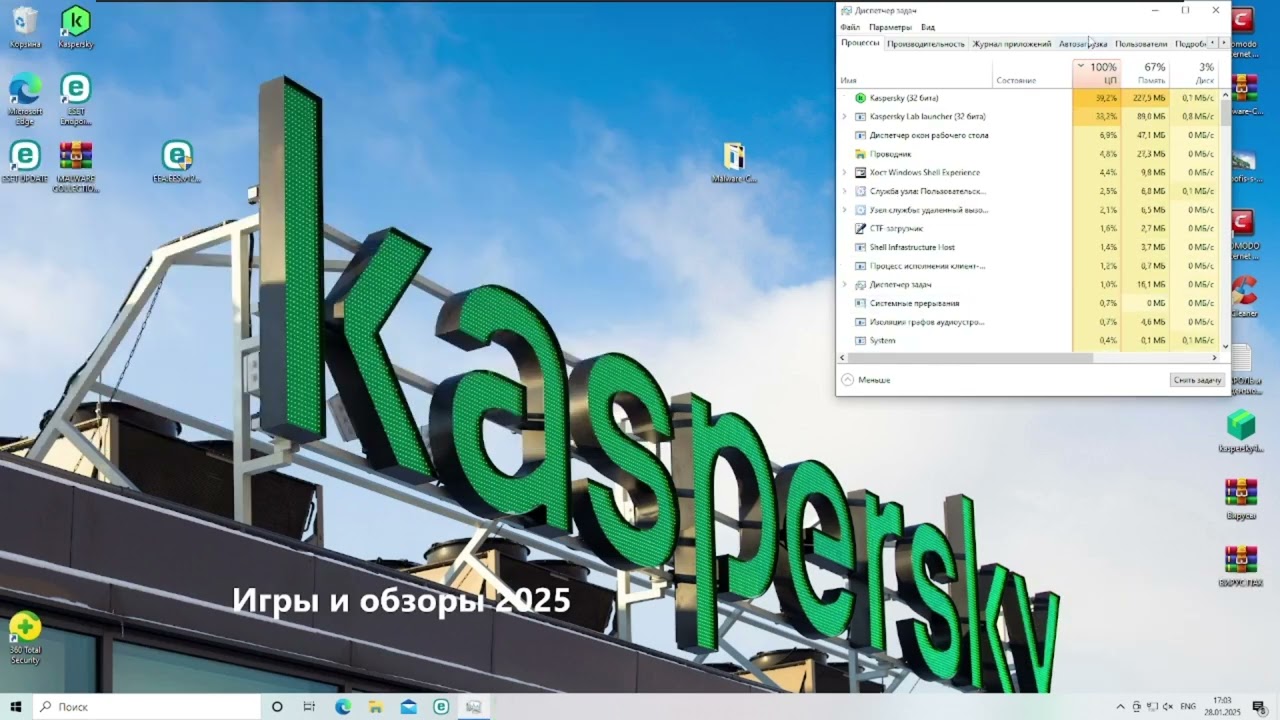Select the CCleaner desktop icon
Viewport: 1280px width, 720px height.
coord(1243,296)
